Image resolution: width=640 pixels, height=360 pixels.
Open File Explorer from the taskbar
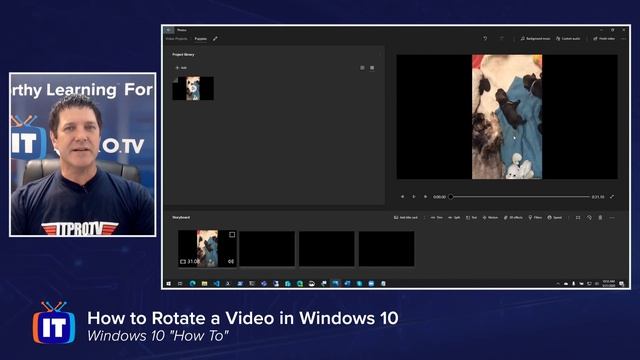(x=204, y=284)
